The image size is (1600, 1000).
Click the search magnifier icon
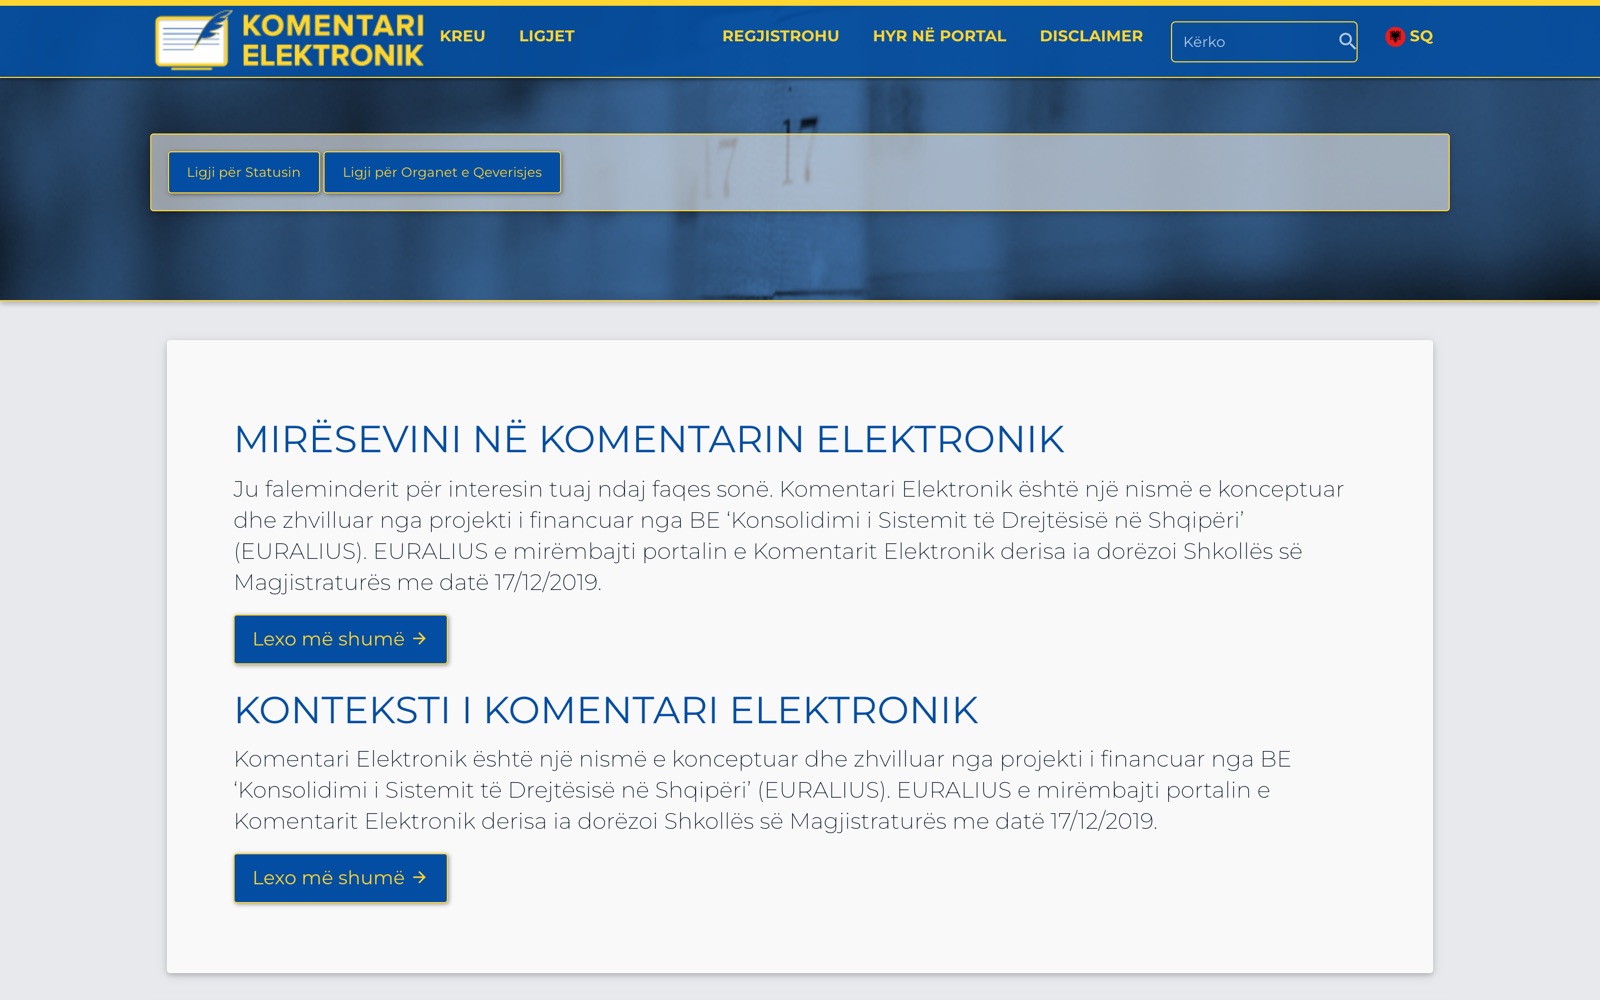click(1347, 41)
